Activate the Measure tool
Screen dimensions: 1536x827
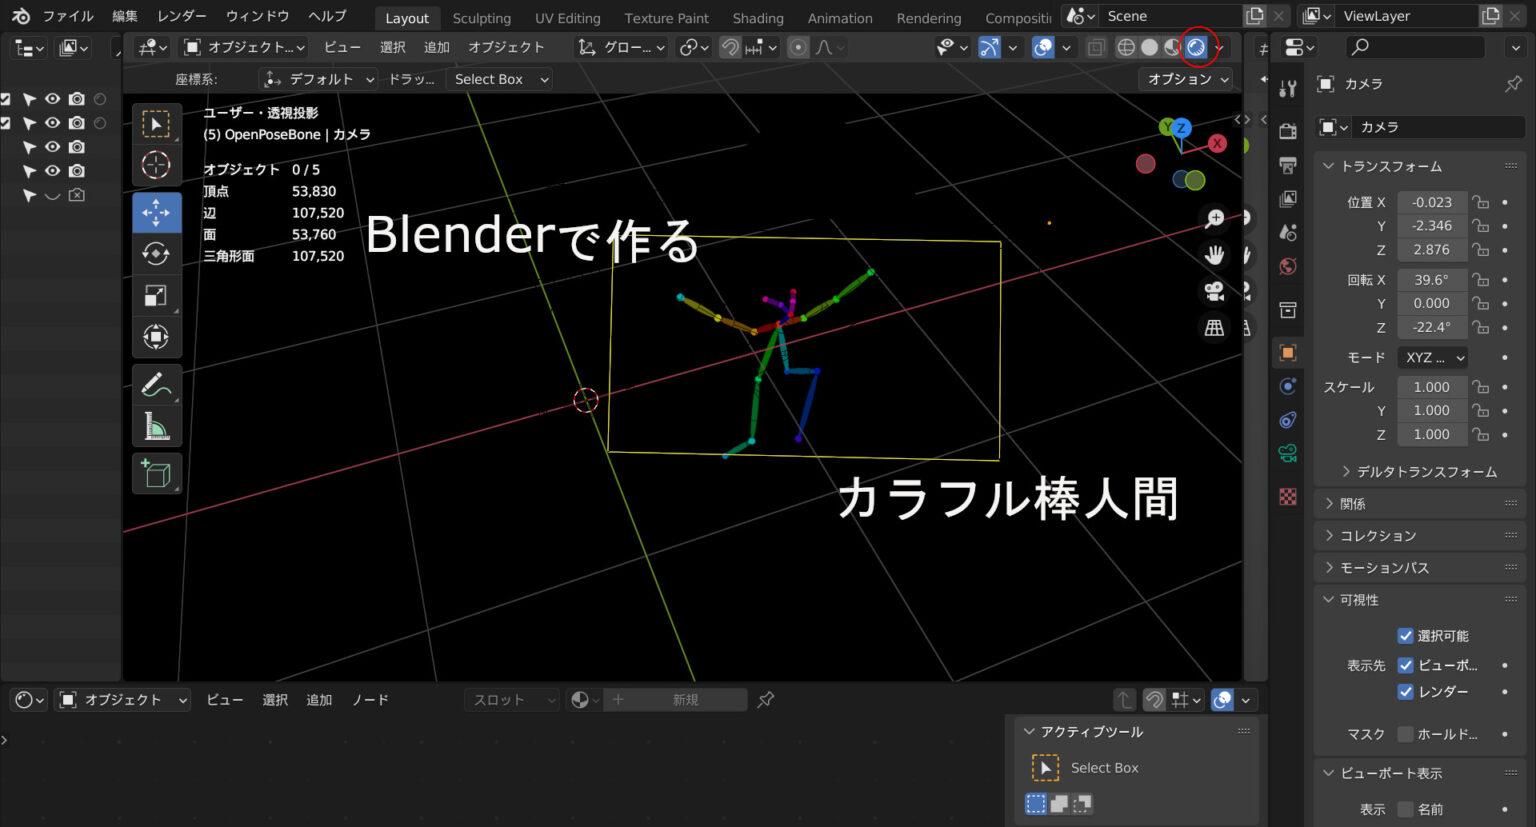coord(157,424)
